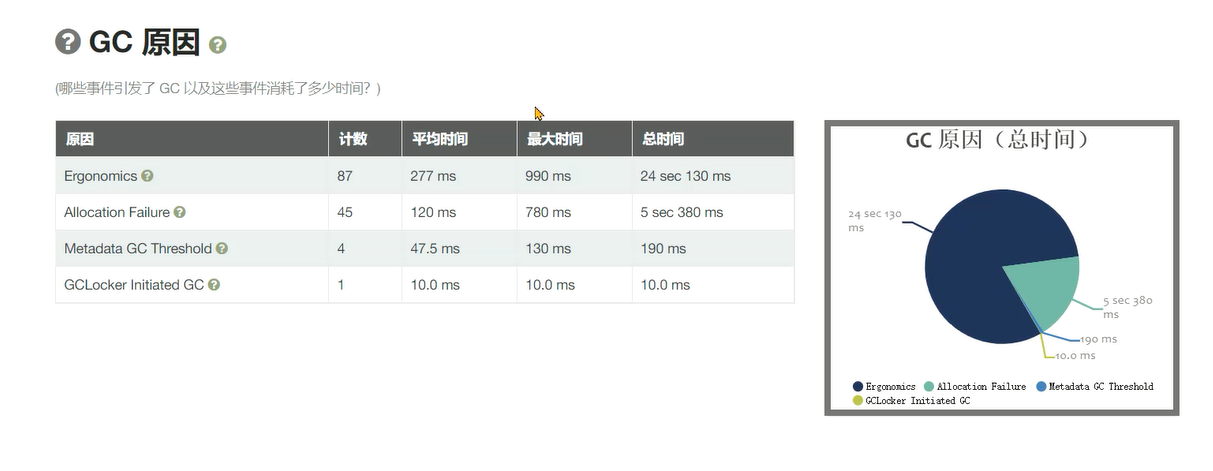Click help icon next to Allocation Failure

coord(180,212)
